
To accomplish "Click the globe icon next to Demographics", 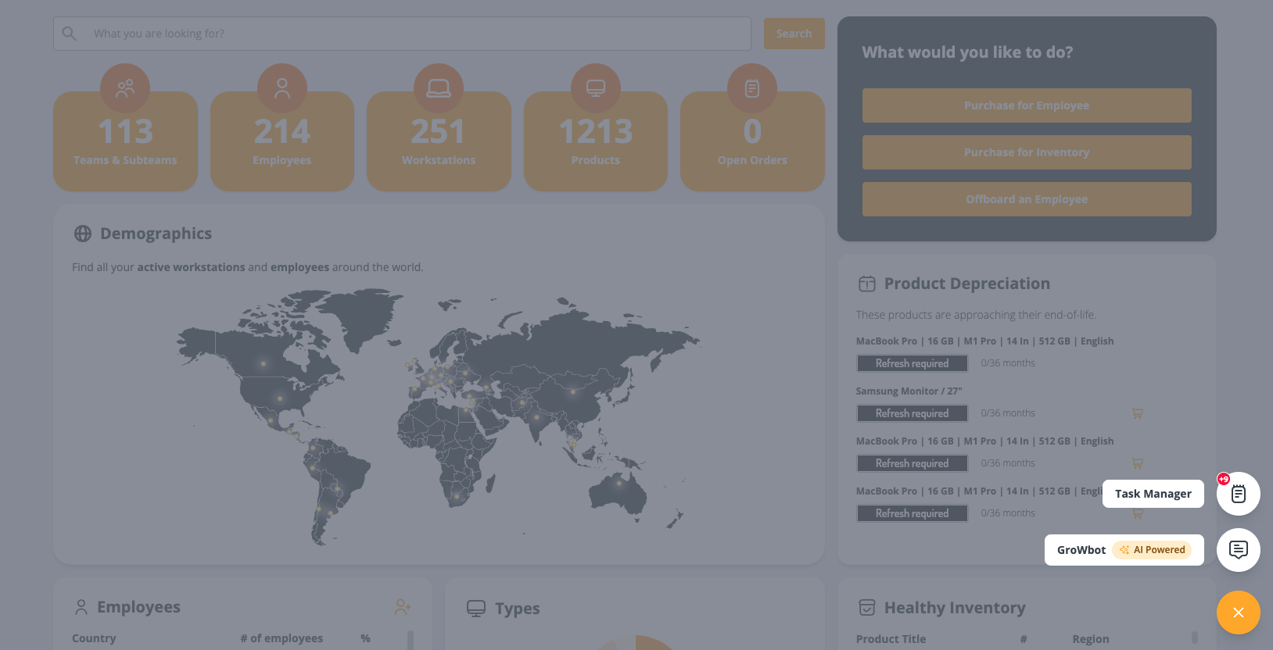I will pyautogui.click(x=81, y=233).
